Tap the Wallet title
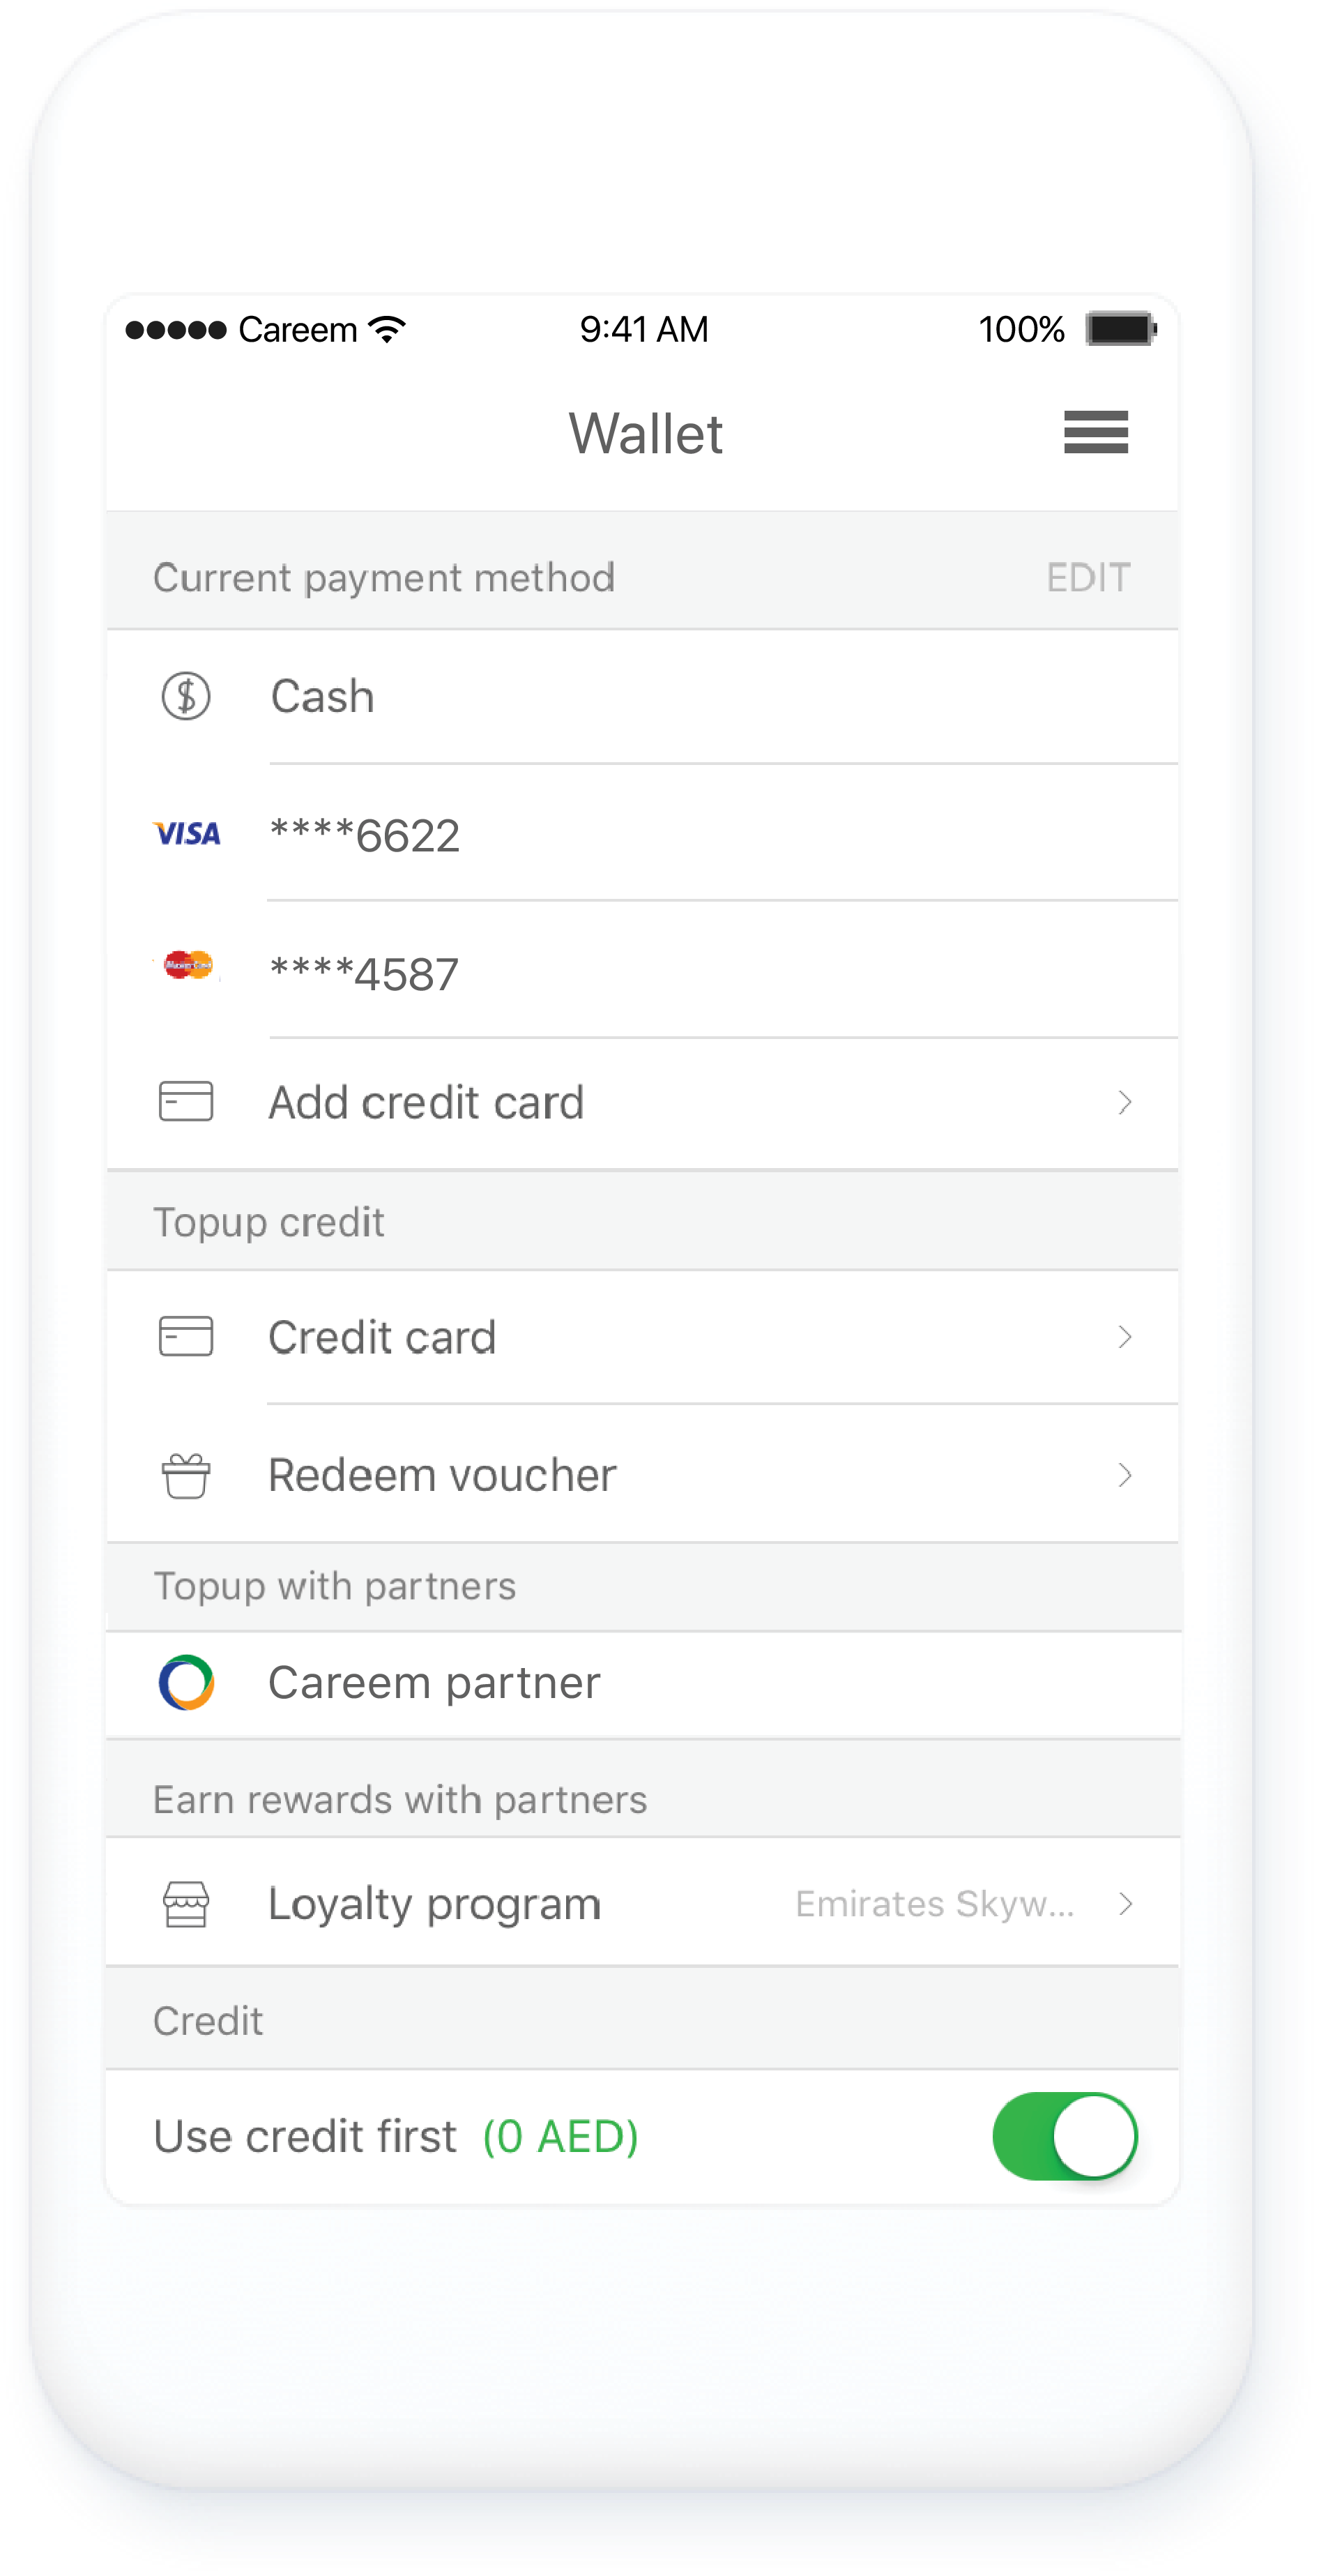1319x2576 pixels. click(x=646, y=434)
